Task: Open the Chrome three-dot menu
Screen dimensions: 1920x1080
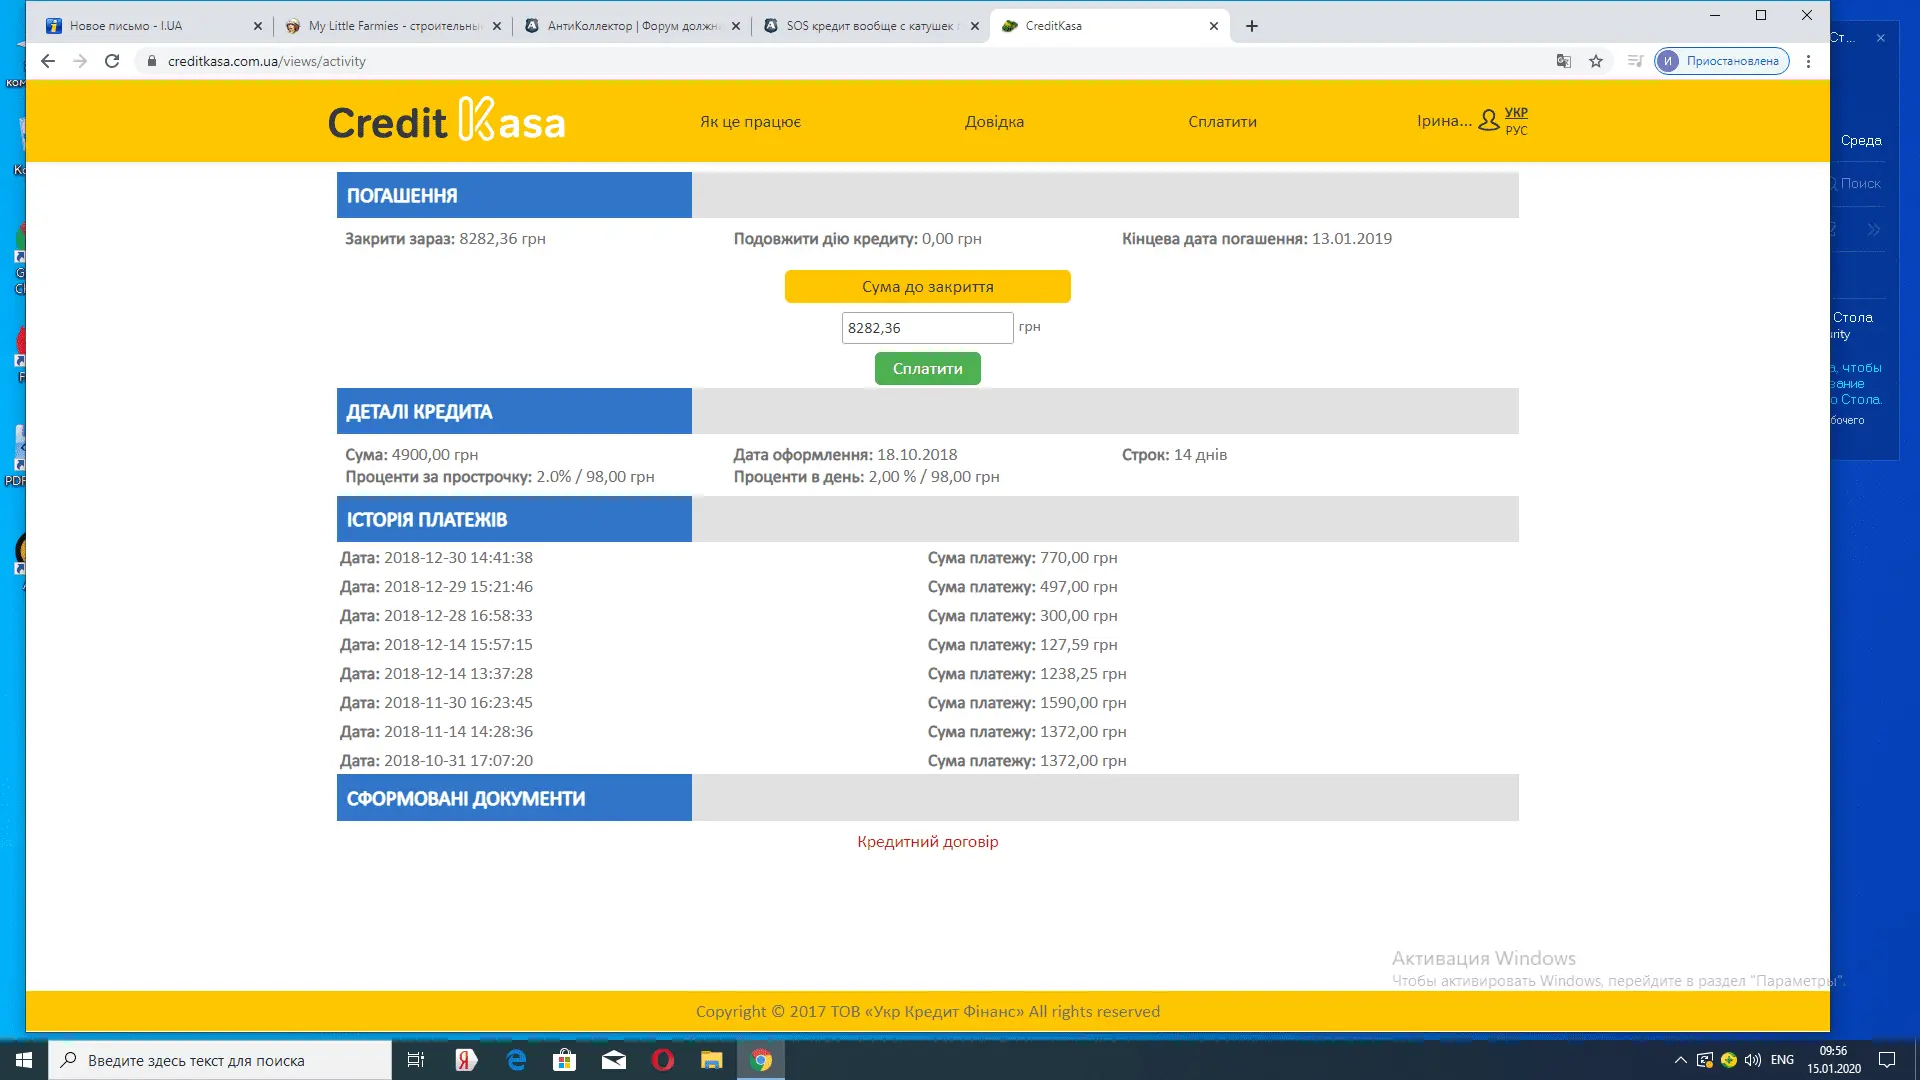Action: (x=1808, y=61)
